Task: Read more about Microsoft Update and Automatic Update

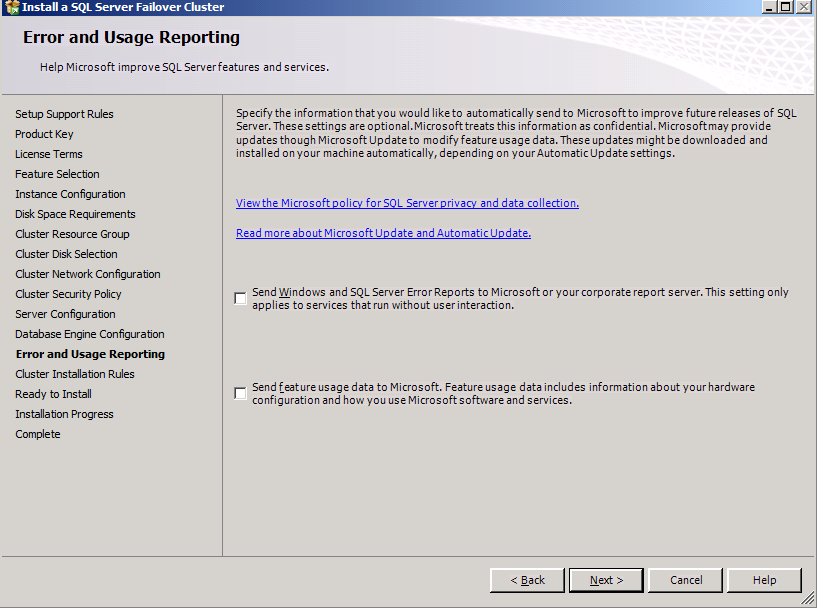Action: (x=383, y=233)
